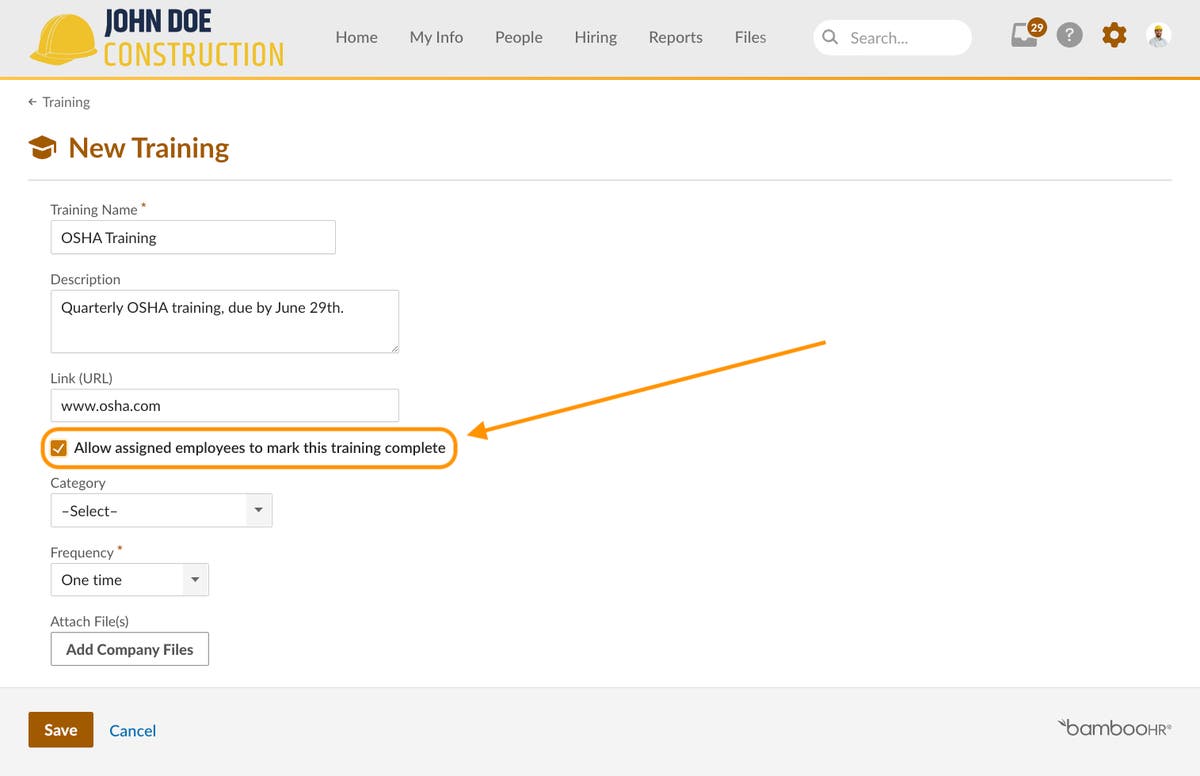Open the help question mark icon

point(1069,35)
